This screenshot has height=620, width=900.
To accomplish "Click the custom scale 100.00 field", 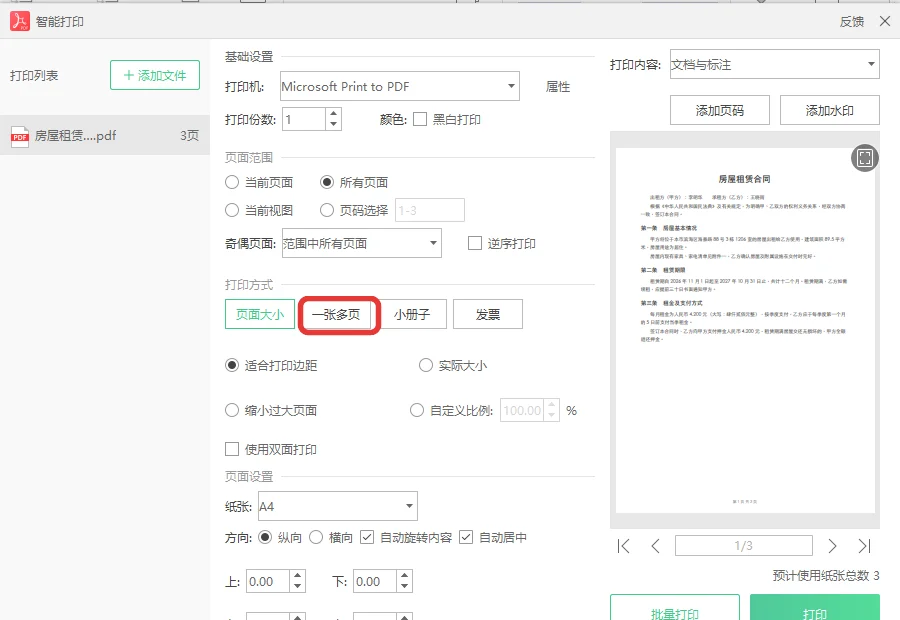I will 522,410.
